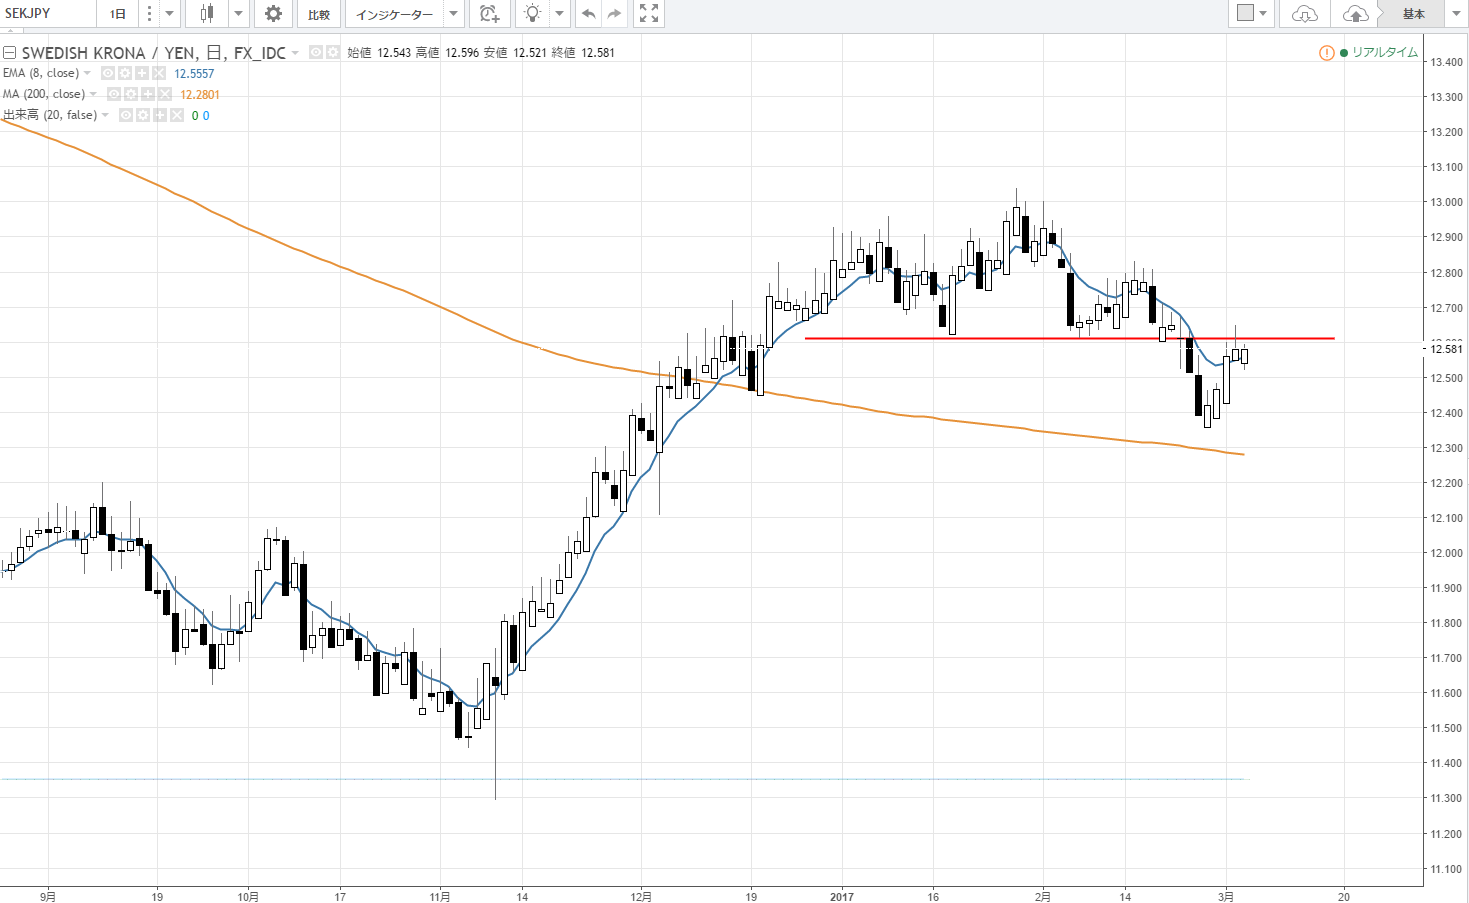Click the 11.100 price scale label
Image resolution: width=1469 pixels, height=903 pixels.
1446,869
